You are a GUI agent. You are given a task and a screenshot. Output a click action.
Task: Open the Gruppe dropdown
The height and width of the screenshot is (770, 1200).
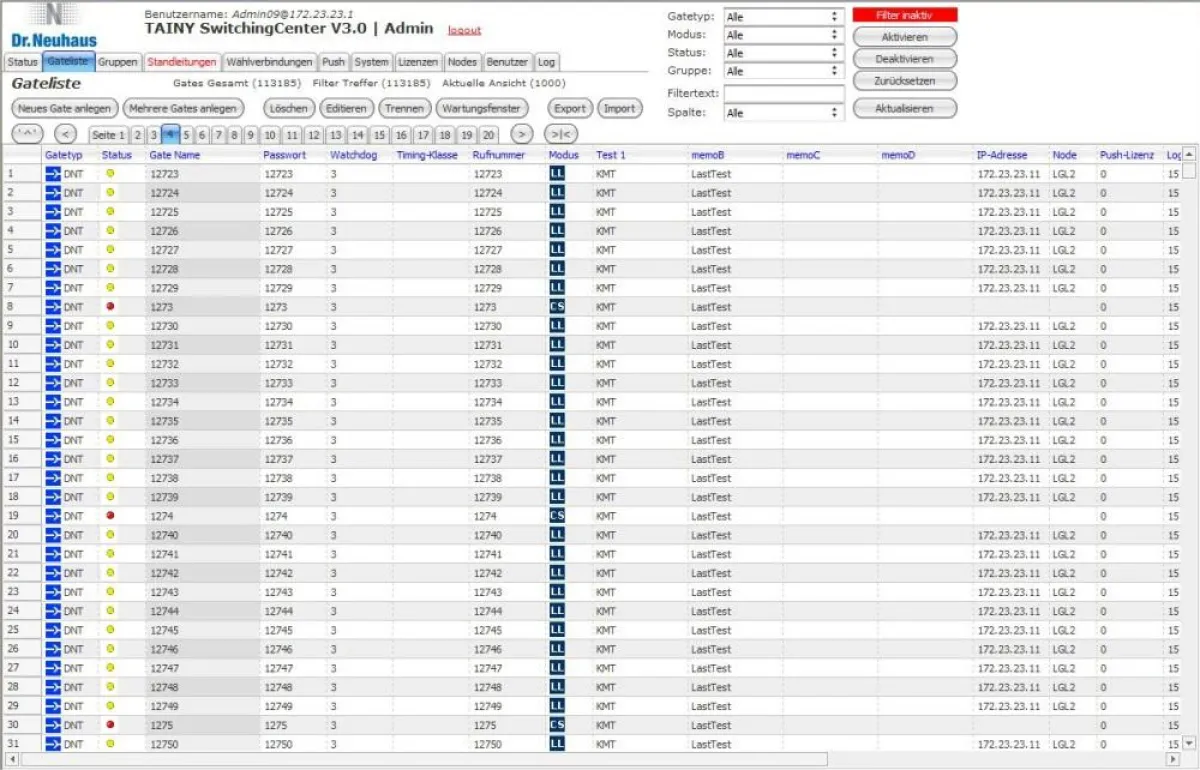point(785,70)
